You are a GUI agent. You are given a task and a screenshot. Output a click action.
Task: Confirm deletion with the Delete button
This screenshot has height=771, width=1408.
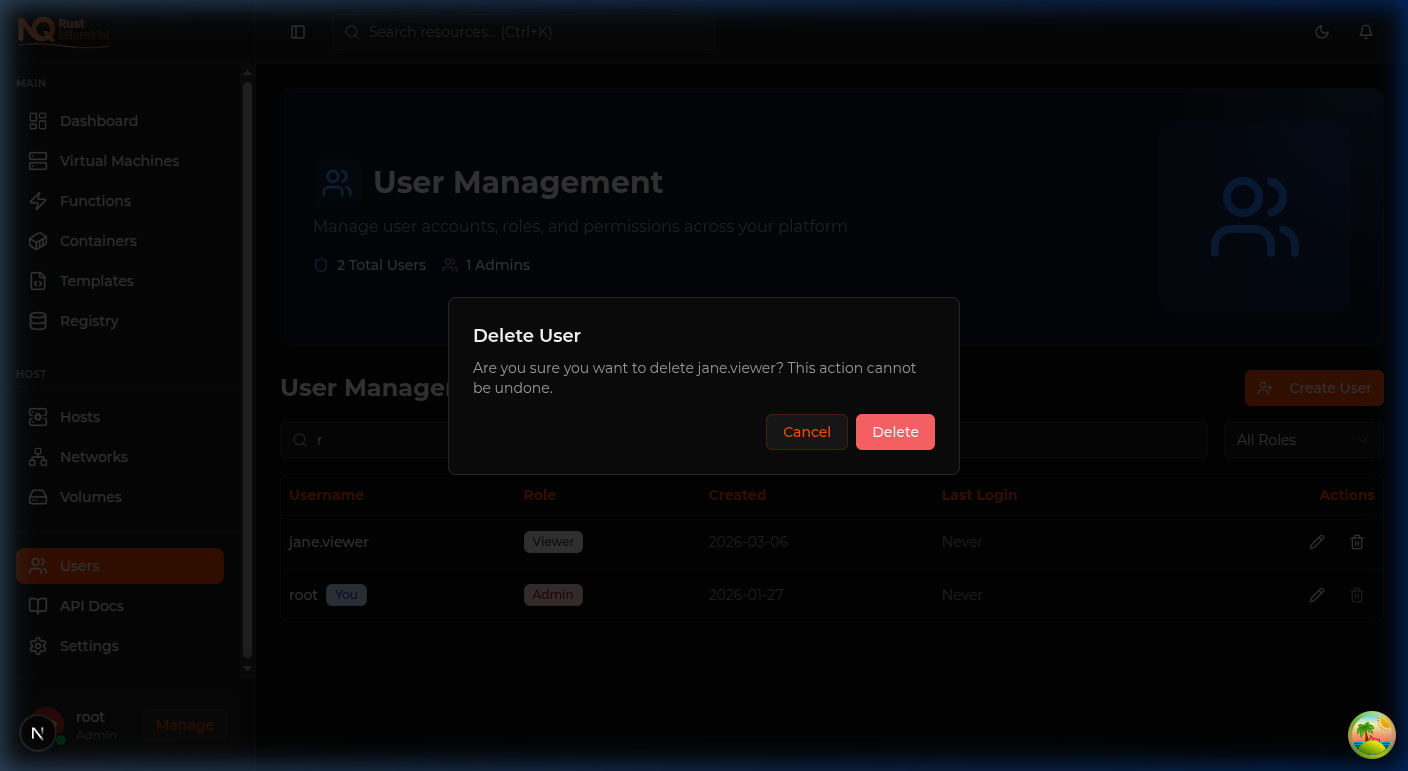[x=895, y=432]
